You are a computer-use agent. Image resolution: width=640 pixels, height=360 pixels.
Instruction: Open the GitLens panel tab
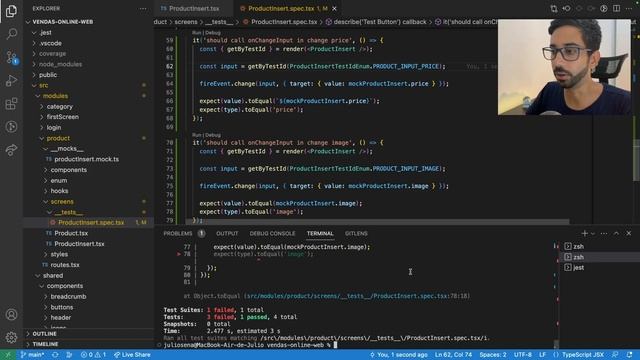356,233
